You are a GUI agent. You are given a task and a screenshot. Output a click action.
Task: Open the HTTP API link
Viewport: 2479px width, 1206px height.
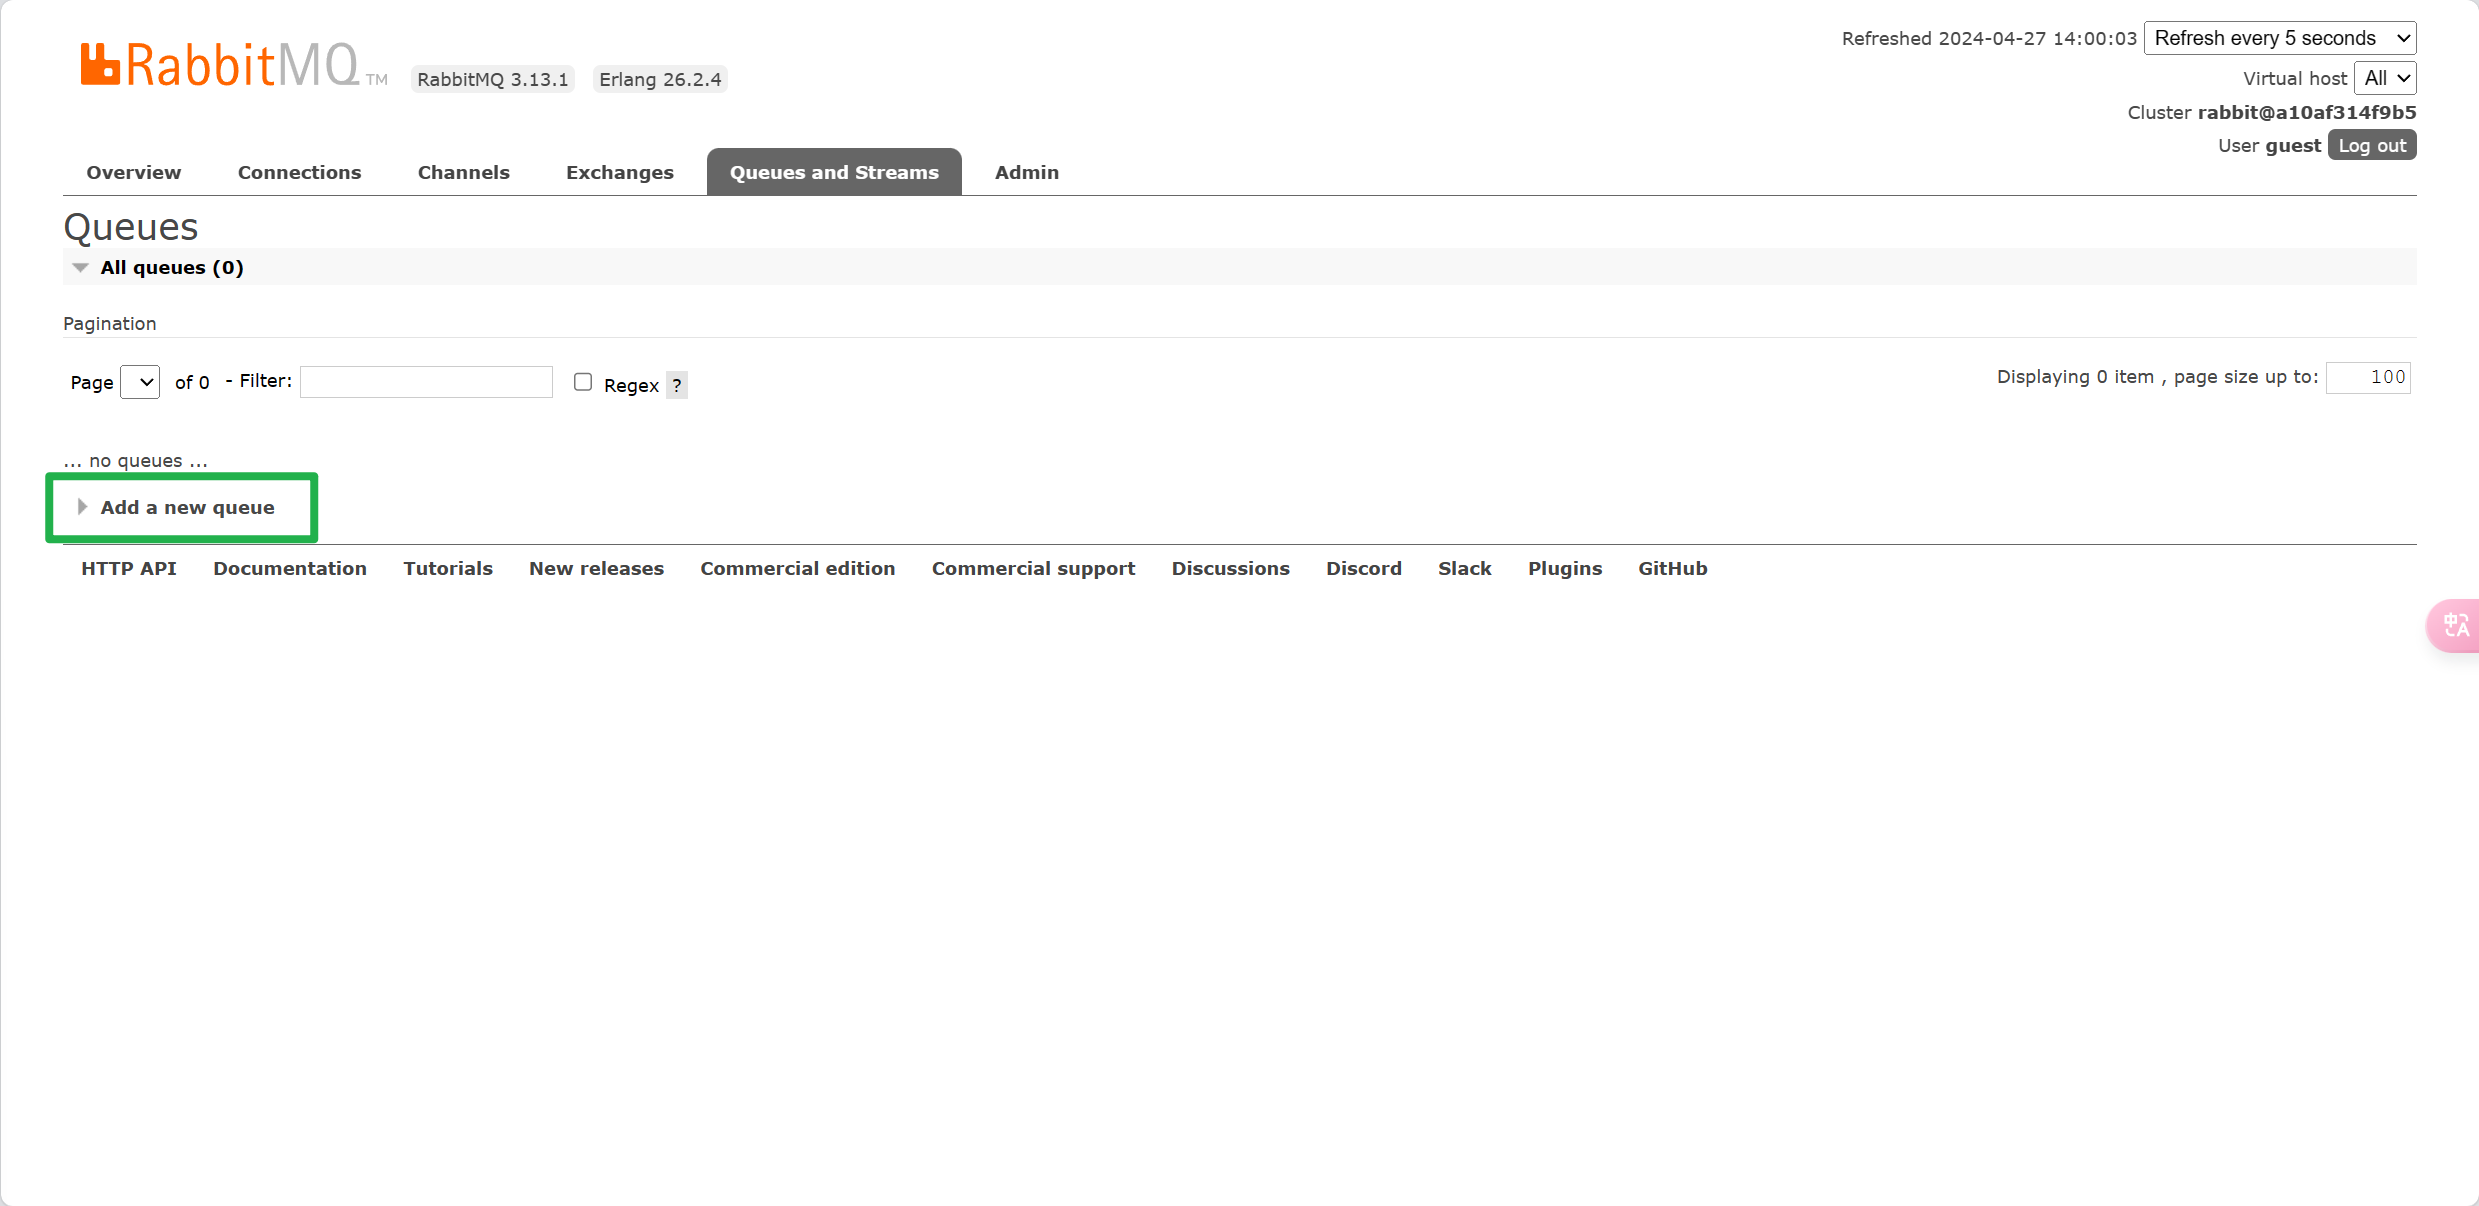pos(128,569)
